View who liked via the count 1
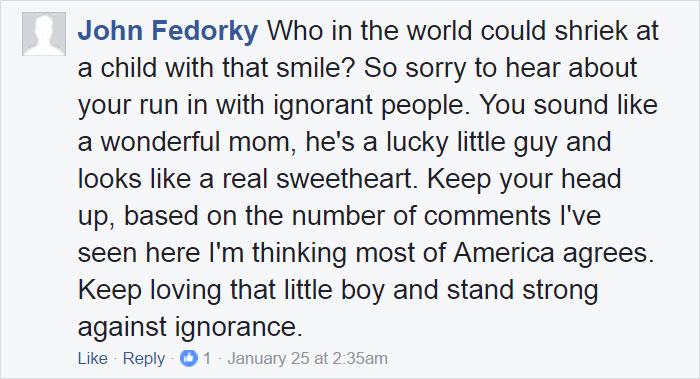The height and width of the screenshot is (379, 700). click(x=207, y=358)
